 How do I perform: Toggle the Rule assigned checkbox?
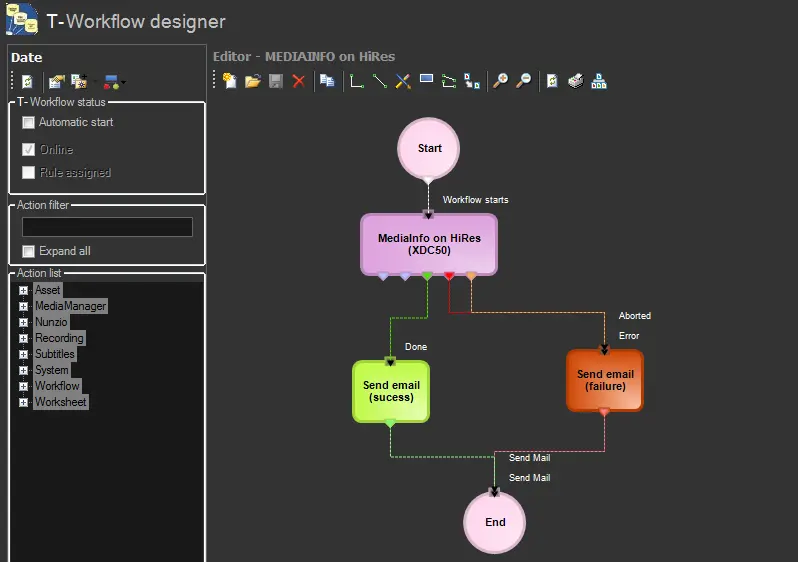tap(29, 172)
